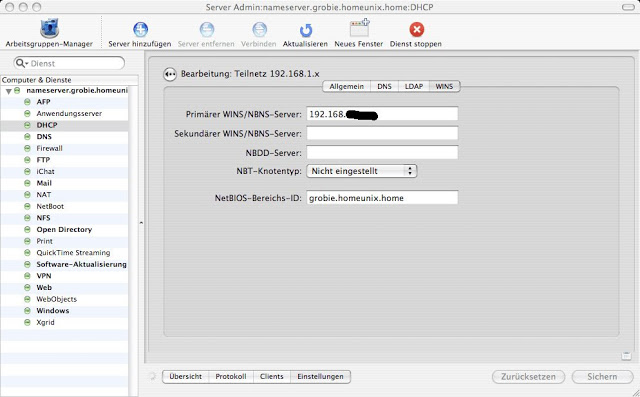This screenshot has height=397, width=640.
Task: Open the NBT-Knotentyp dropdown
Action: (x=362, y=171)
